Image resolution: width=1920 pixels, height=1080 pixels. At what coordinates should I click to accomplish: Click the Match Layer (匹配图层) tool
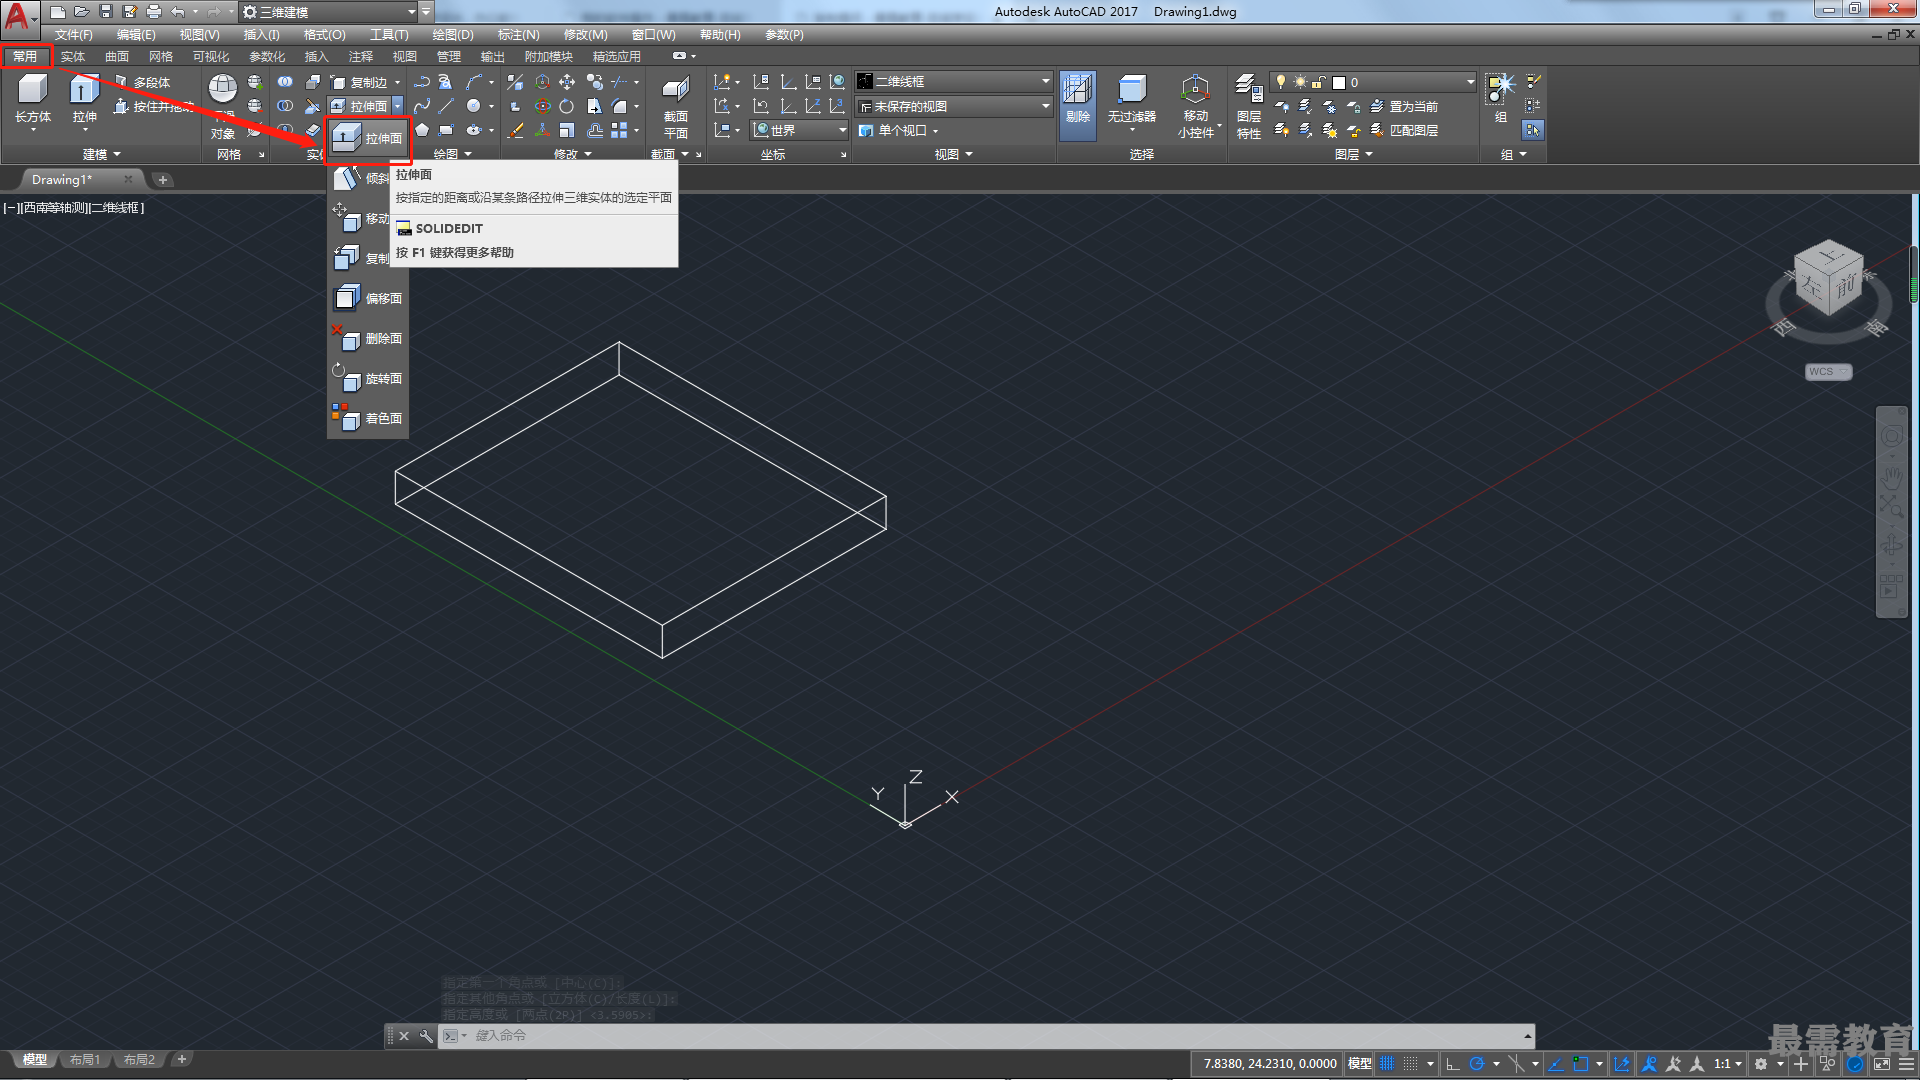(x=1404, y=130)
